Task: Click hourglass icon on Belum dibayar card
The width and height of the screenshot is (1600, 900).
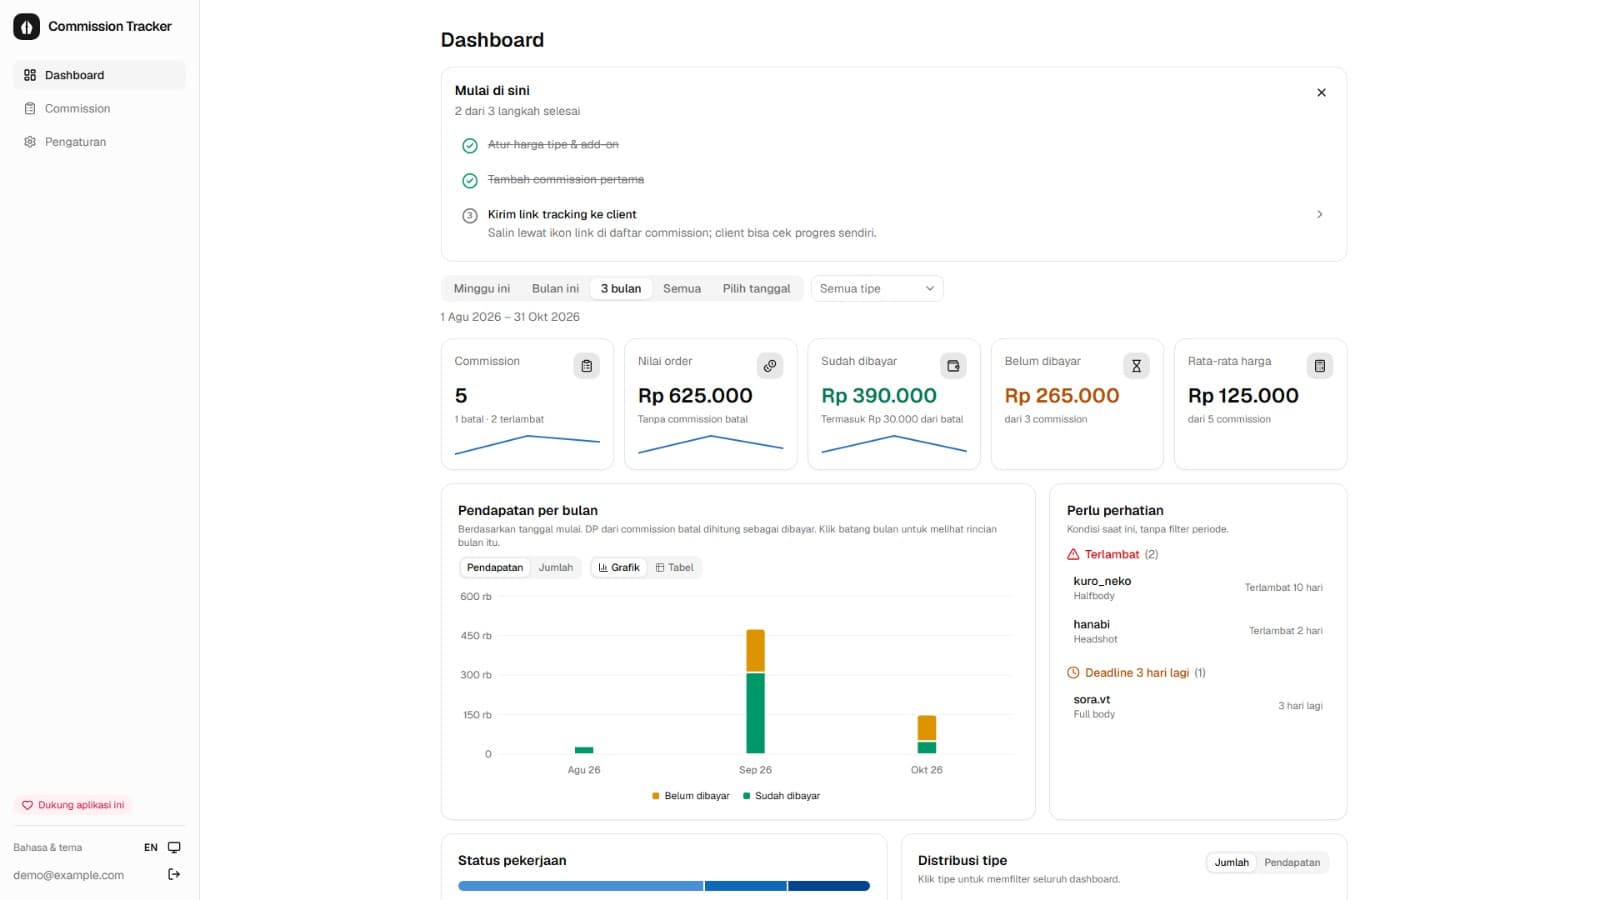Action: (x=1136, y=366)
